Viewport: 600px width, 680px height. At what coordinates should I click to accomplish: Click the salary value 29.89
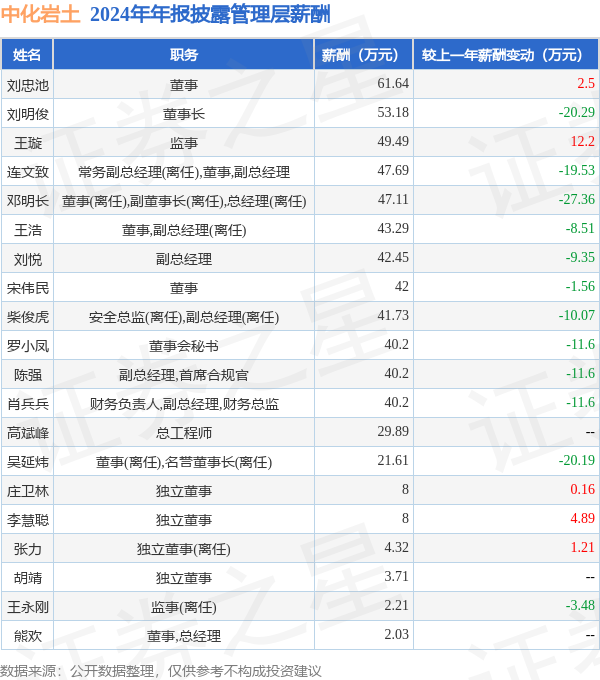393,432
